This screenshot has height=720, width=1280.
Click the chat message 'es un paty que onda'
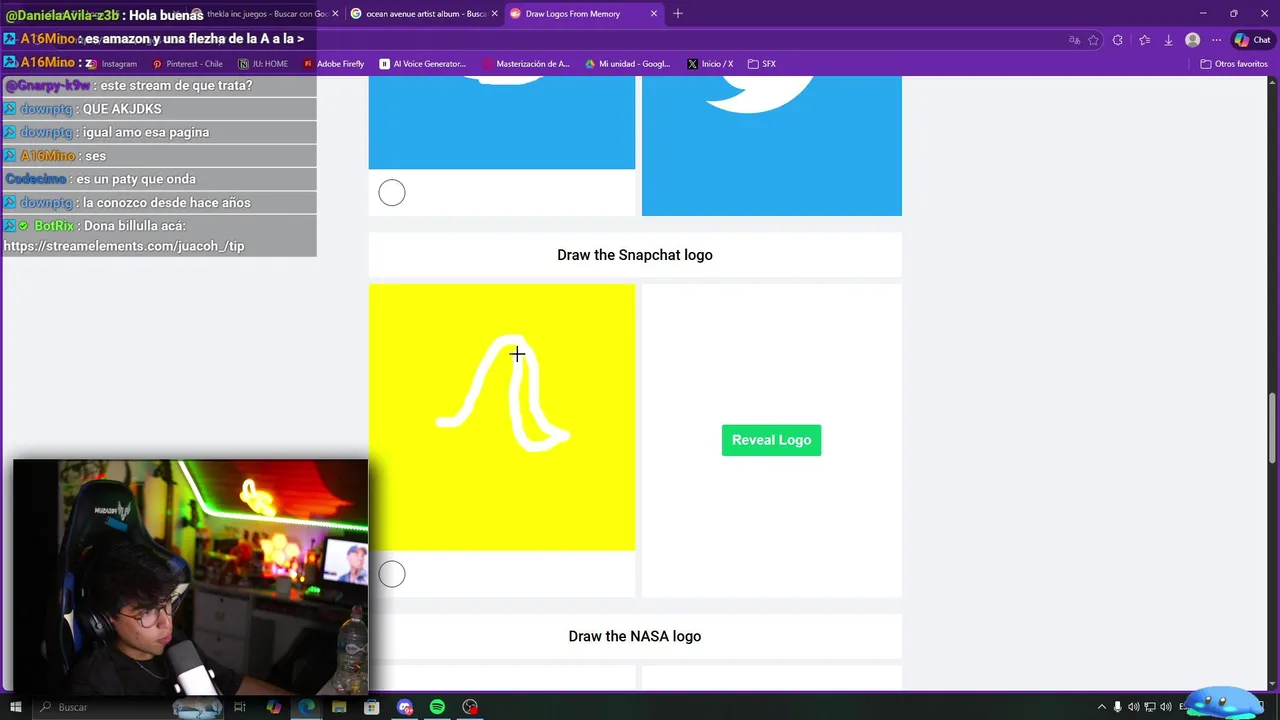[x=136, y=179]
